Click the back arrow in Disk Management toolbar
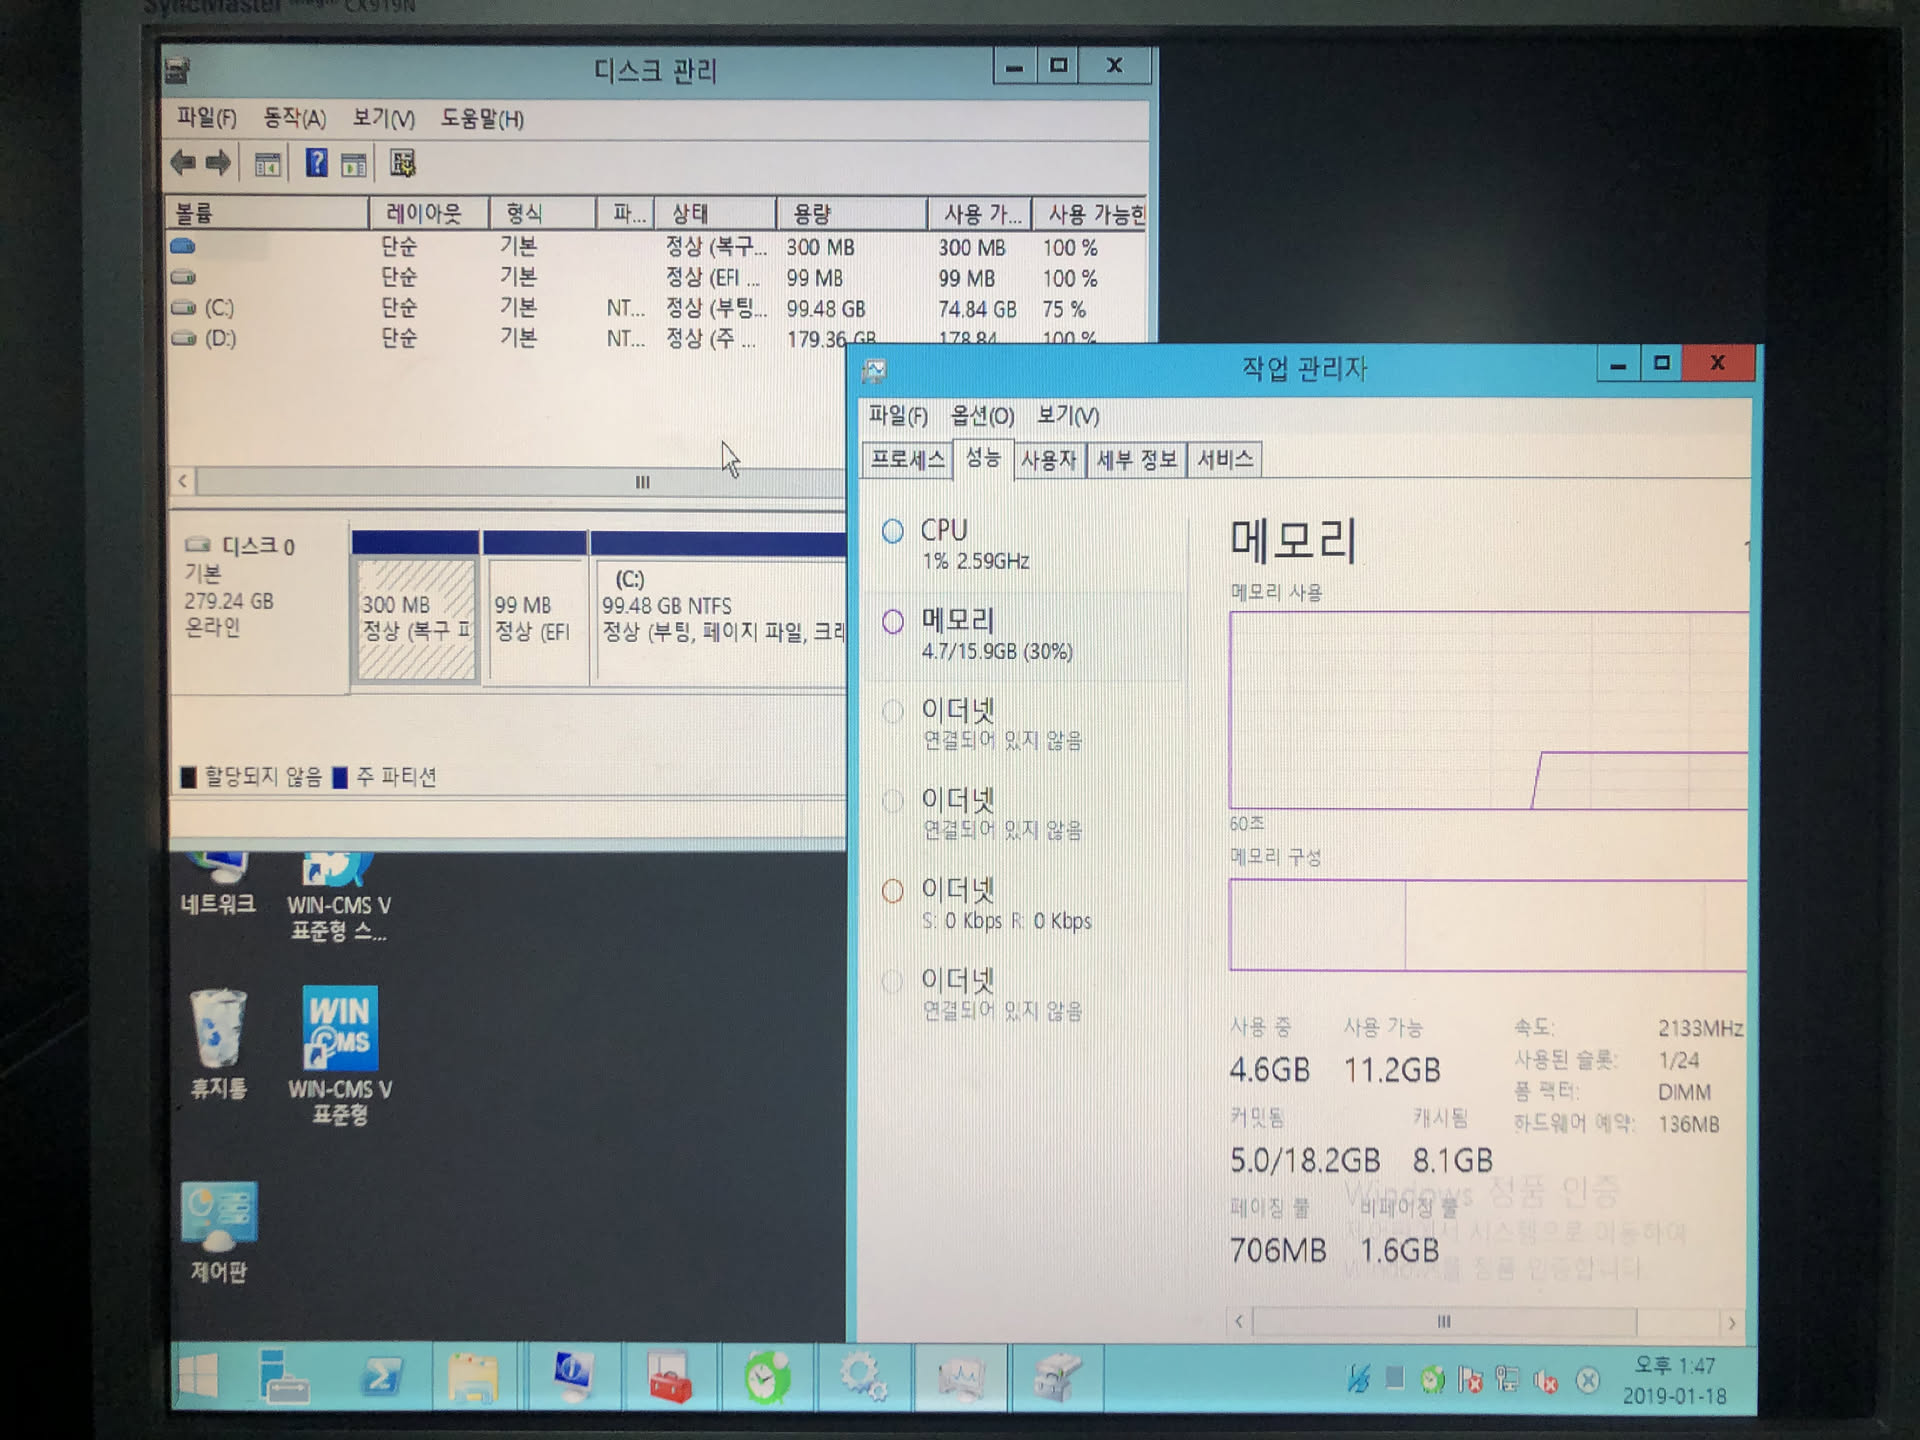Image resolution: width=1920 pixels, height=1440 pixels. 183,163
